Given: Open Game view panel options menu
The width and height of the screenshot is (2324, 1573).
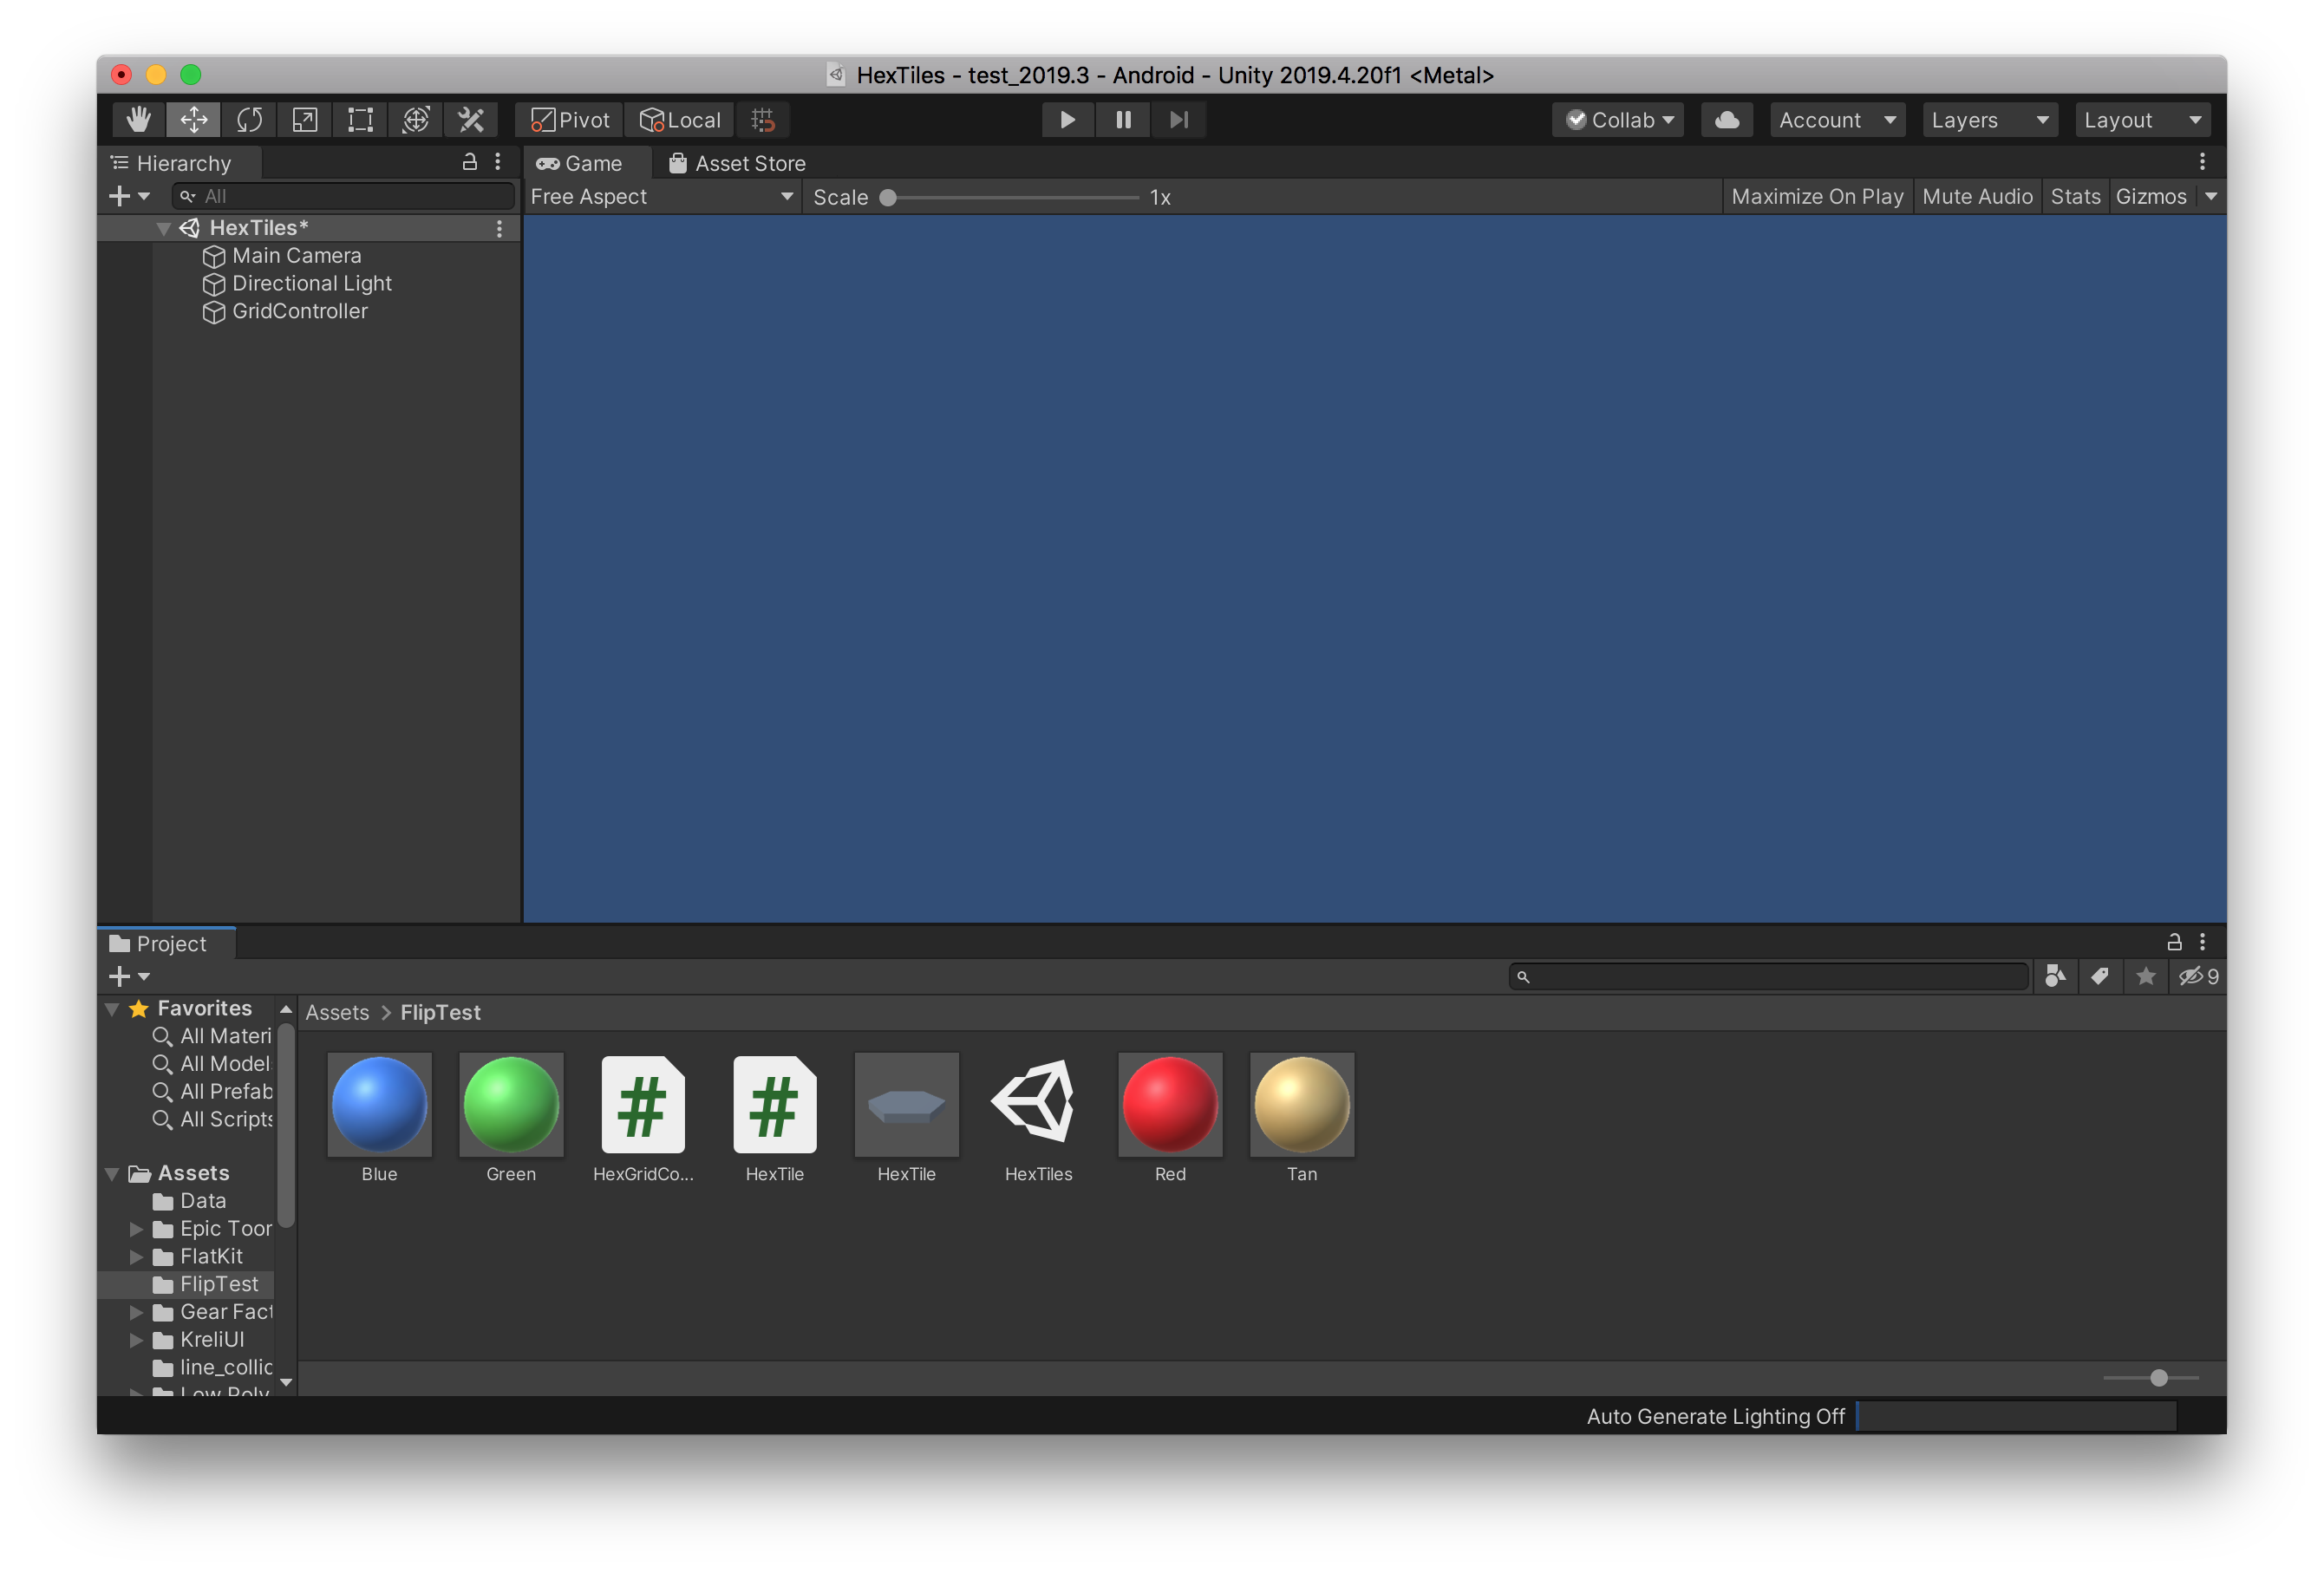Looking at the screenshot, I should coord(2202,162).
